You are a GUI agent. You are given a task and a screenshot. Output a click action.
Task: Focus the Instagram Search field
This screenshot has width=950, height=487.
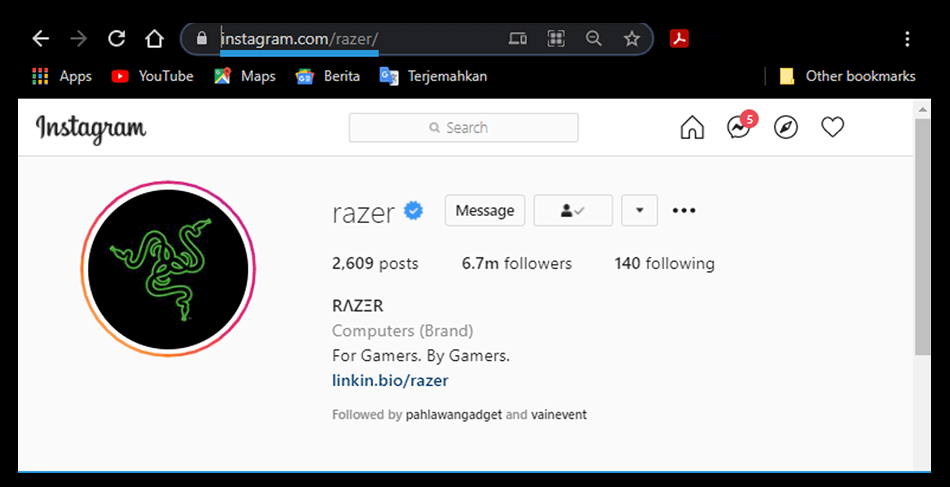[463, 128]
